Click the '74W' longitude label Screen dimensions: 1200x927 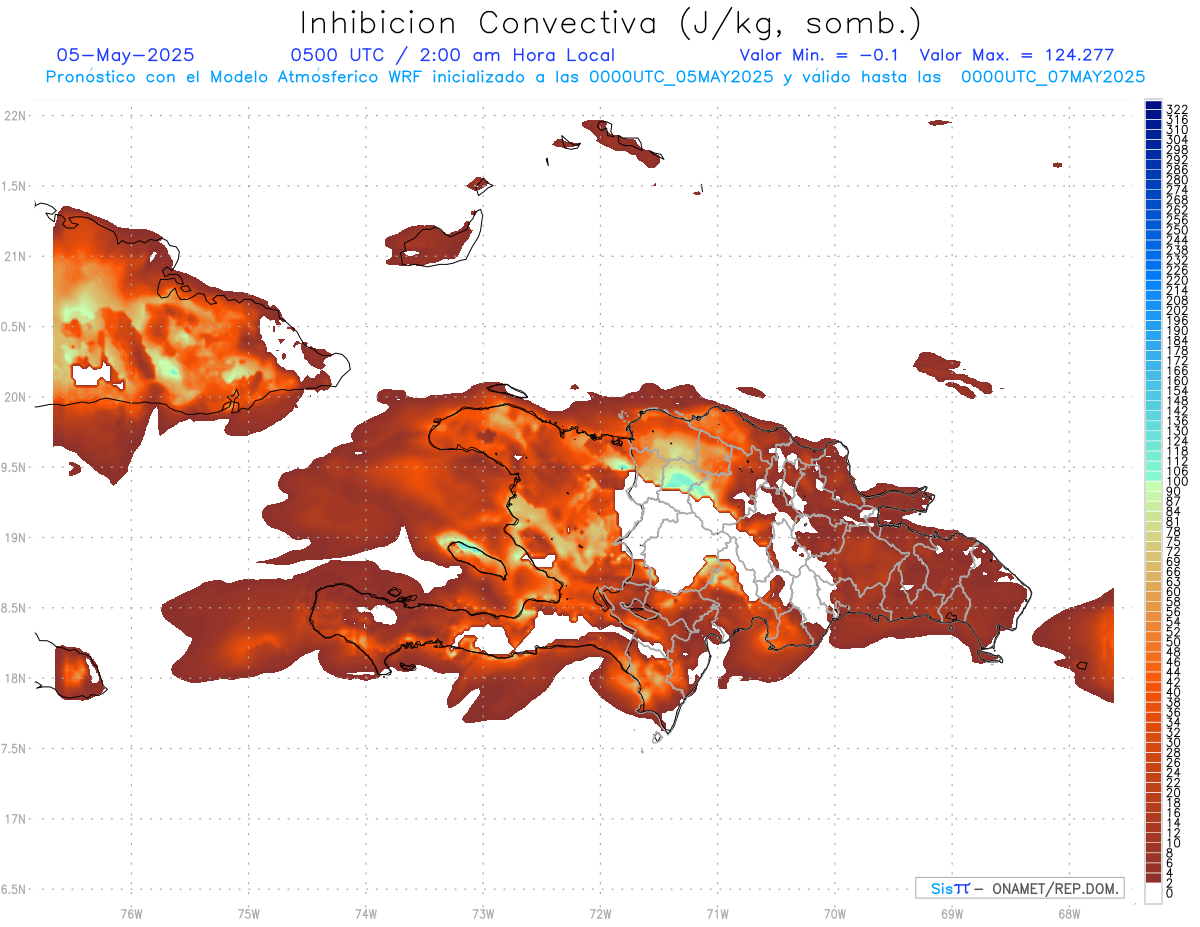click(x=365, y=913)
